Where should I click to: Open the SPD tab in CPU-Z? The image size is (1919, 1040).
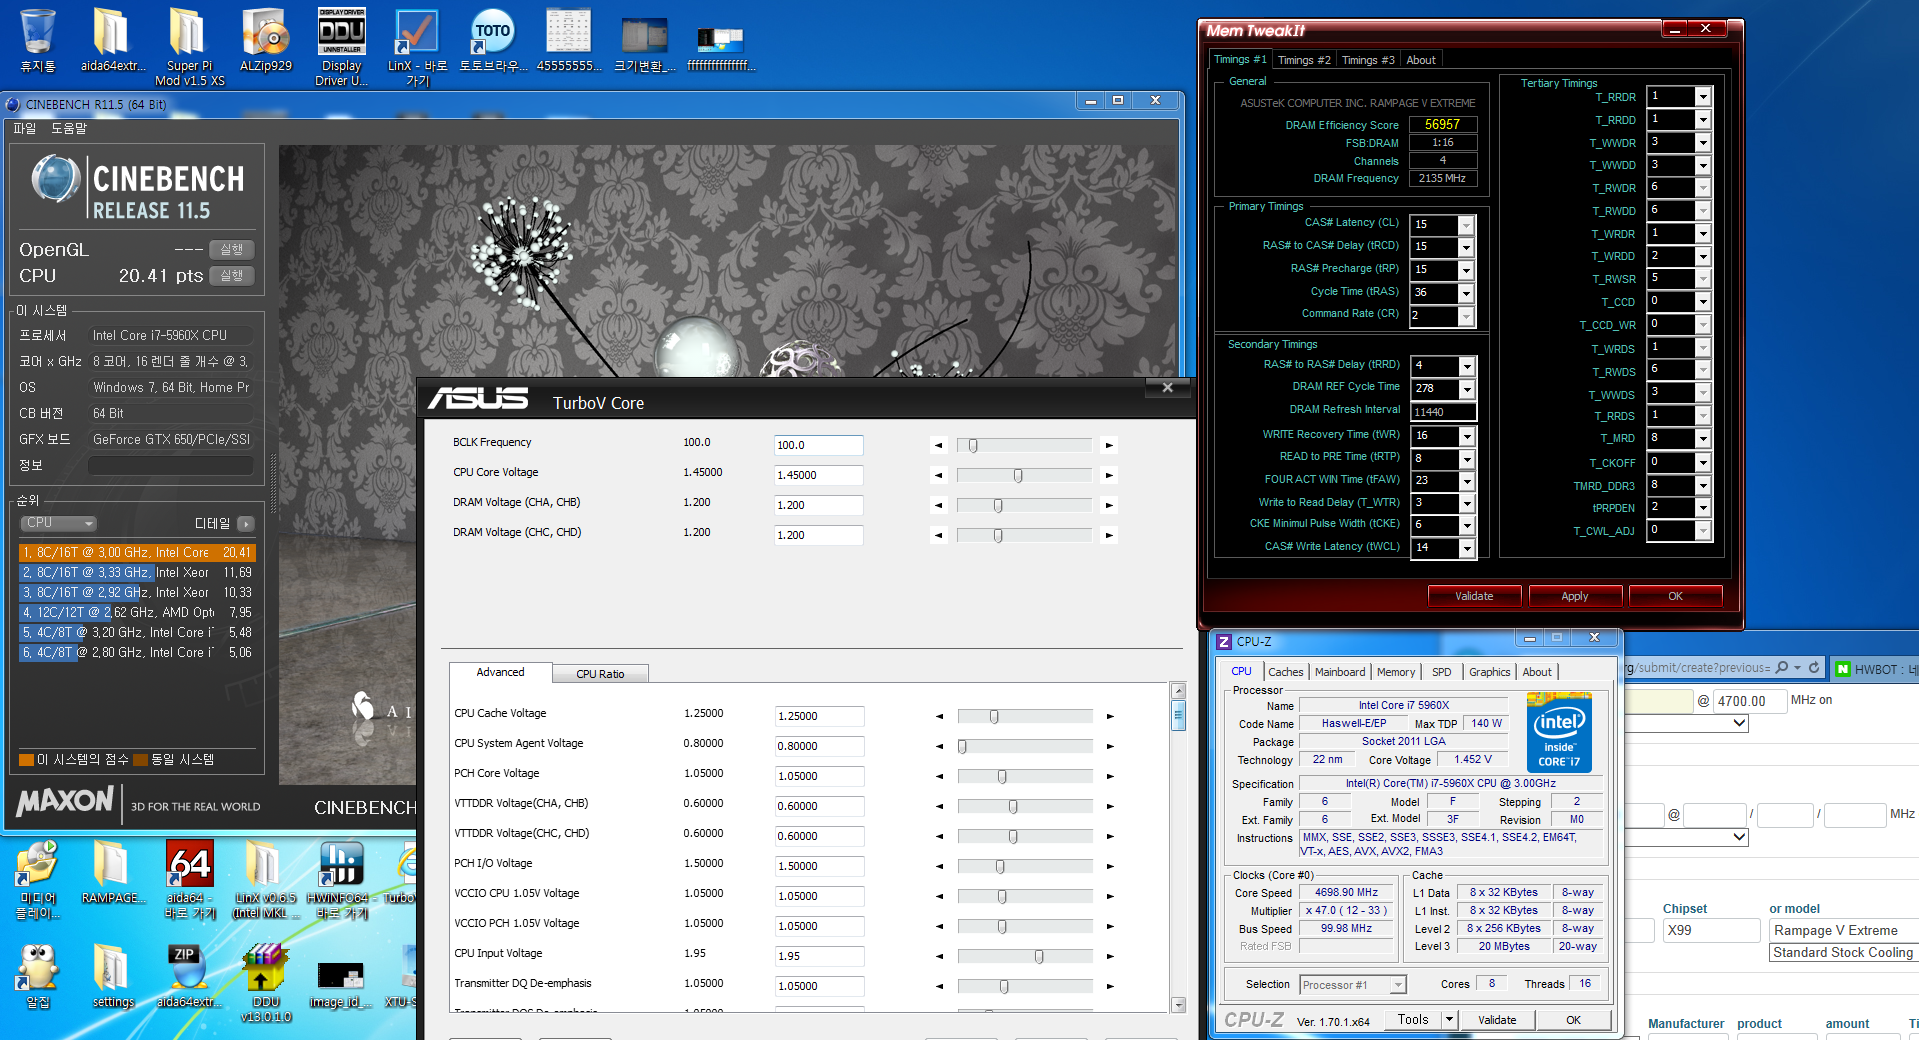tap(1441, 672)
